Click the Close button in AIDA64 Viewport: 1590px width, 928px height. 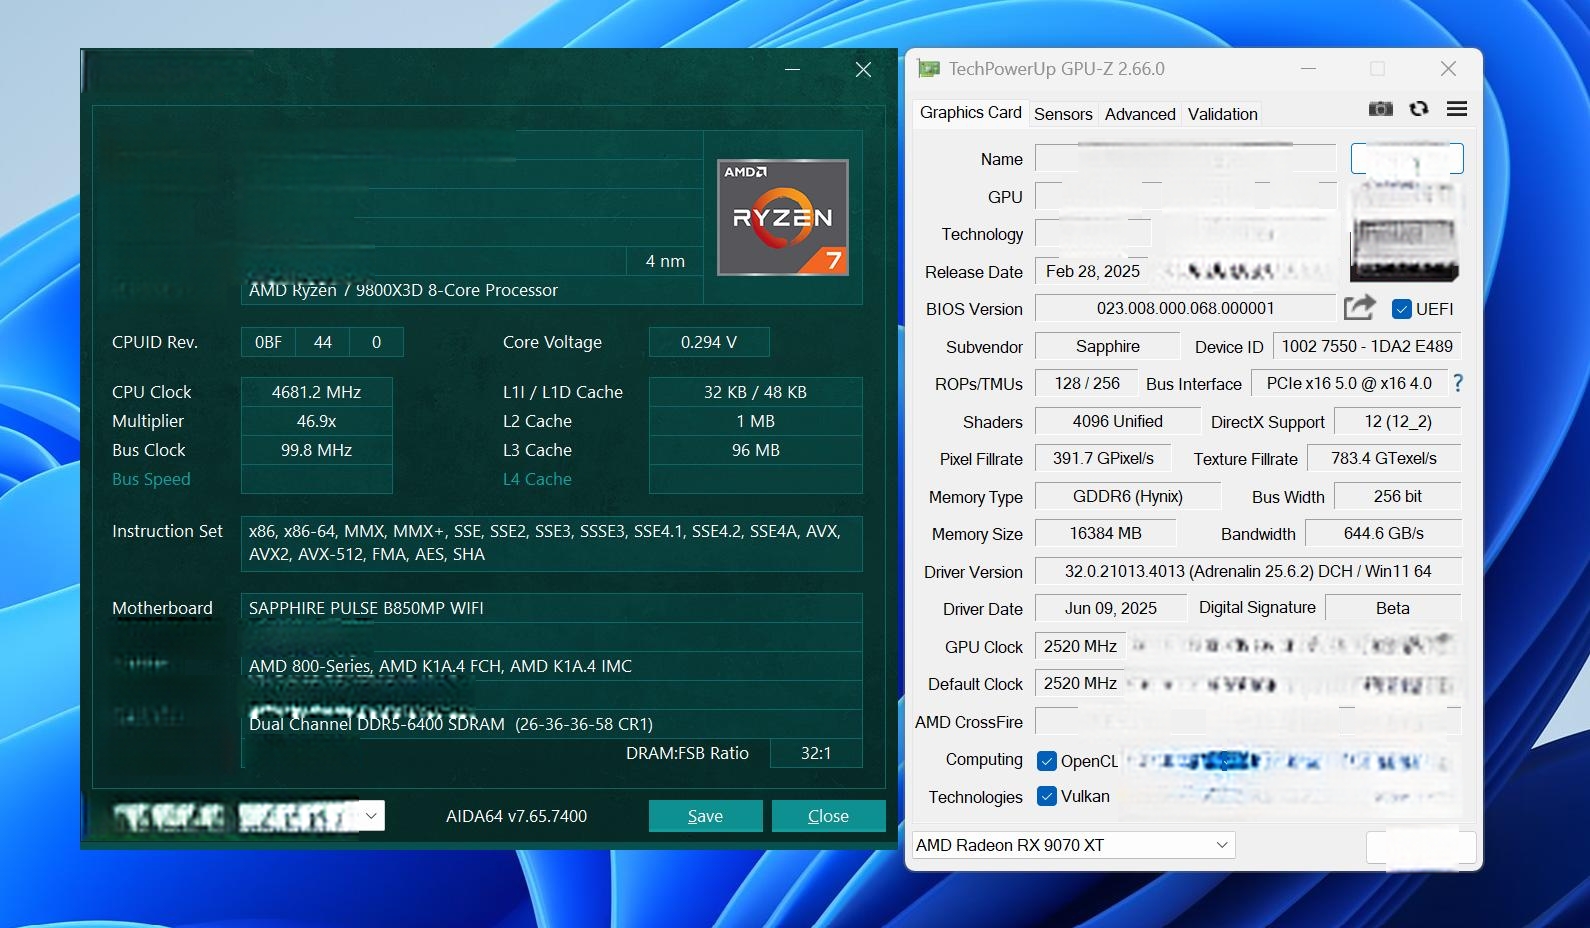(x=828, y=816)
